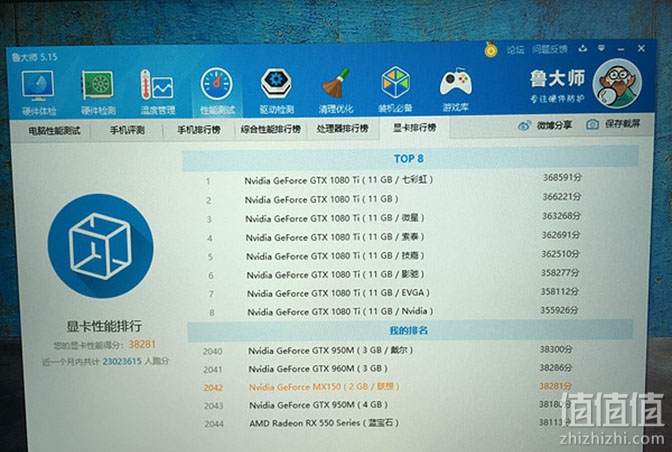Click the 鲁大师 mascot avatar
The image size is (672, 452).
617,83
